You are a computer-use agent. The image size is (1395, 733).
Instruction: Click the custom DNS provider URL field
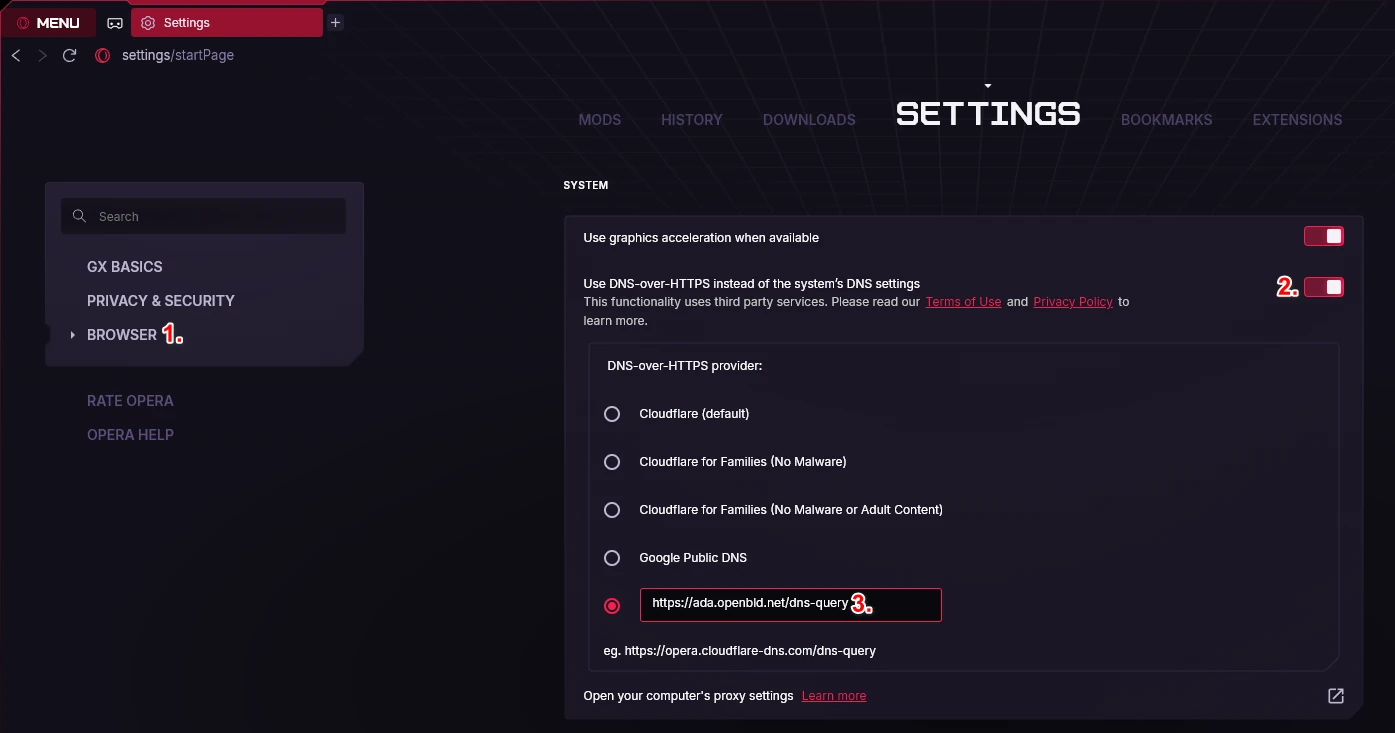coord(790,605)
